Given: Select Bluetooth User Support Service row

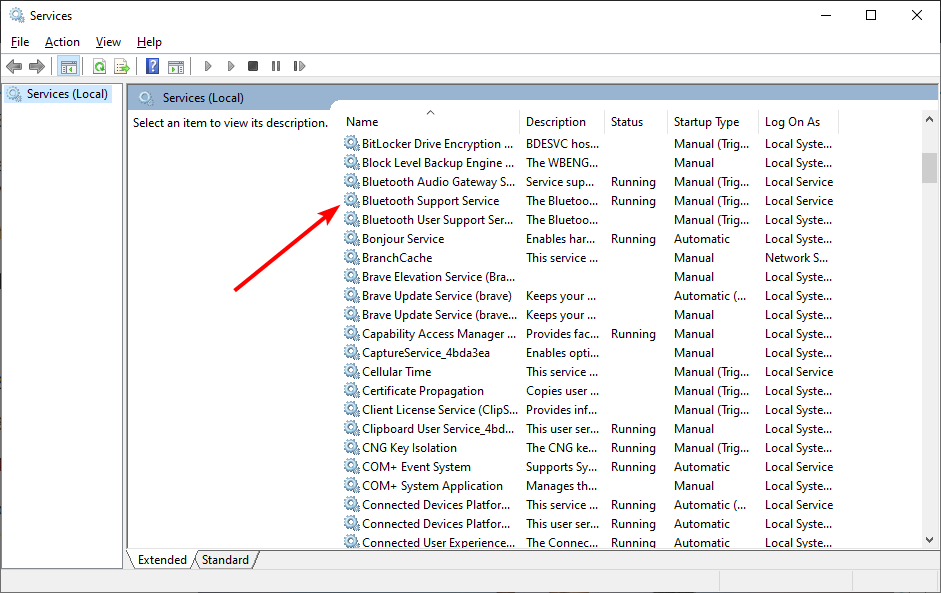Looking at the screenshot, I should (x=589, y=220).
